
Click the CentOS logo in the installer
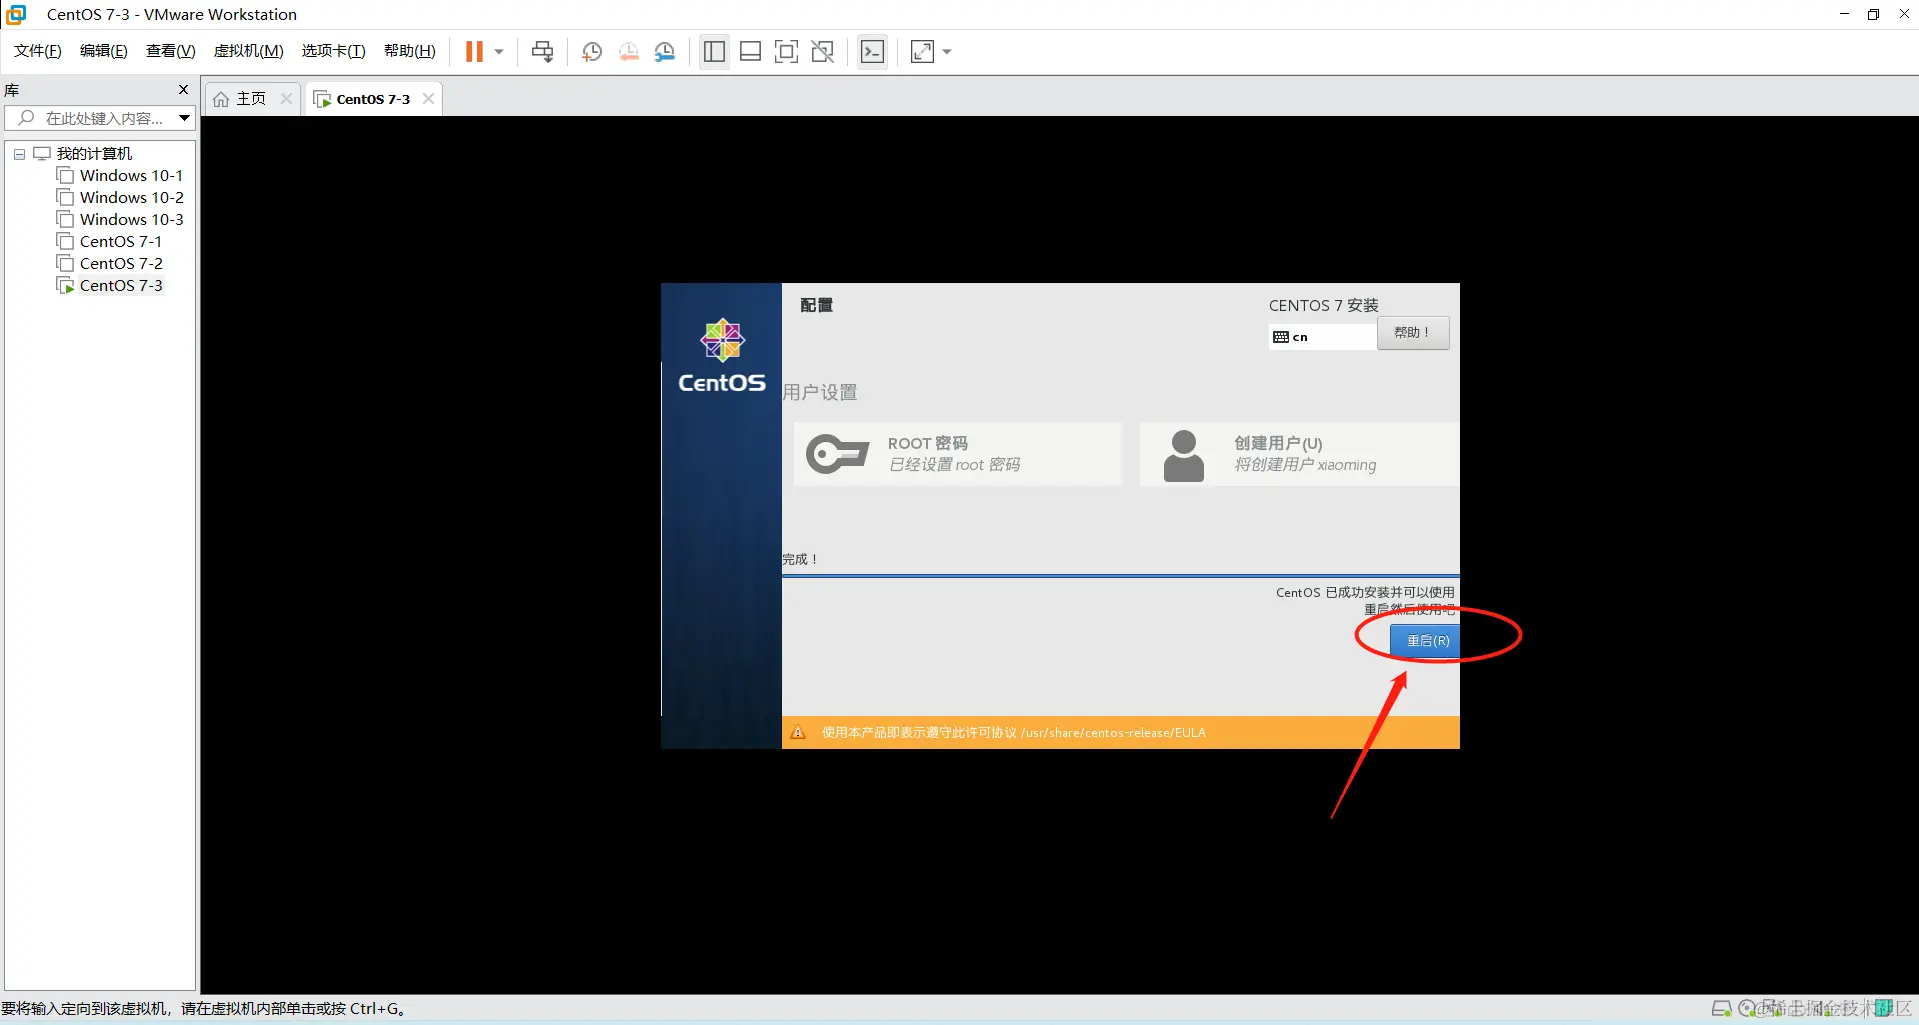pos(722,355)
